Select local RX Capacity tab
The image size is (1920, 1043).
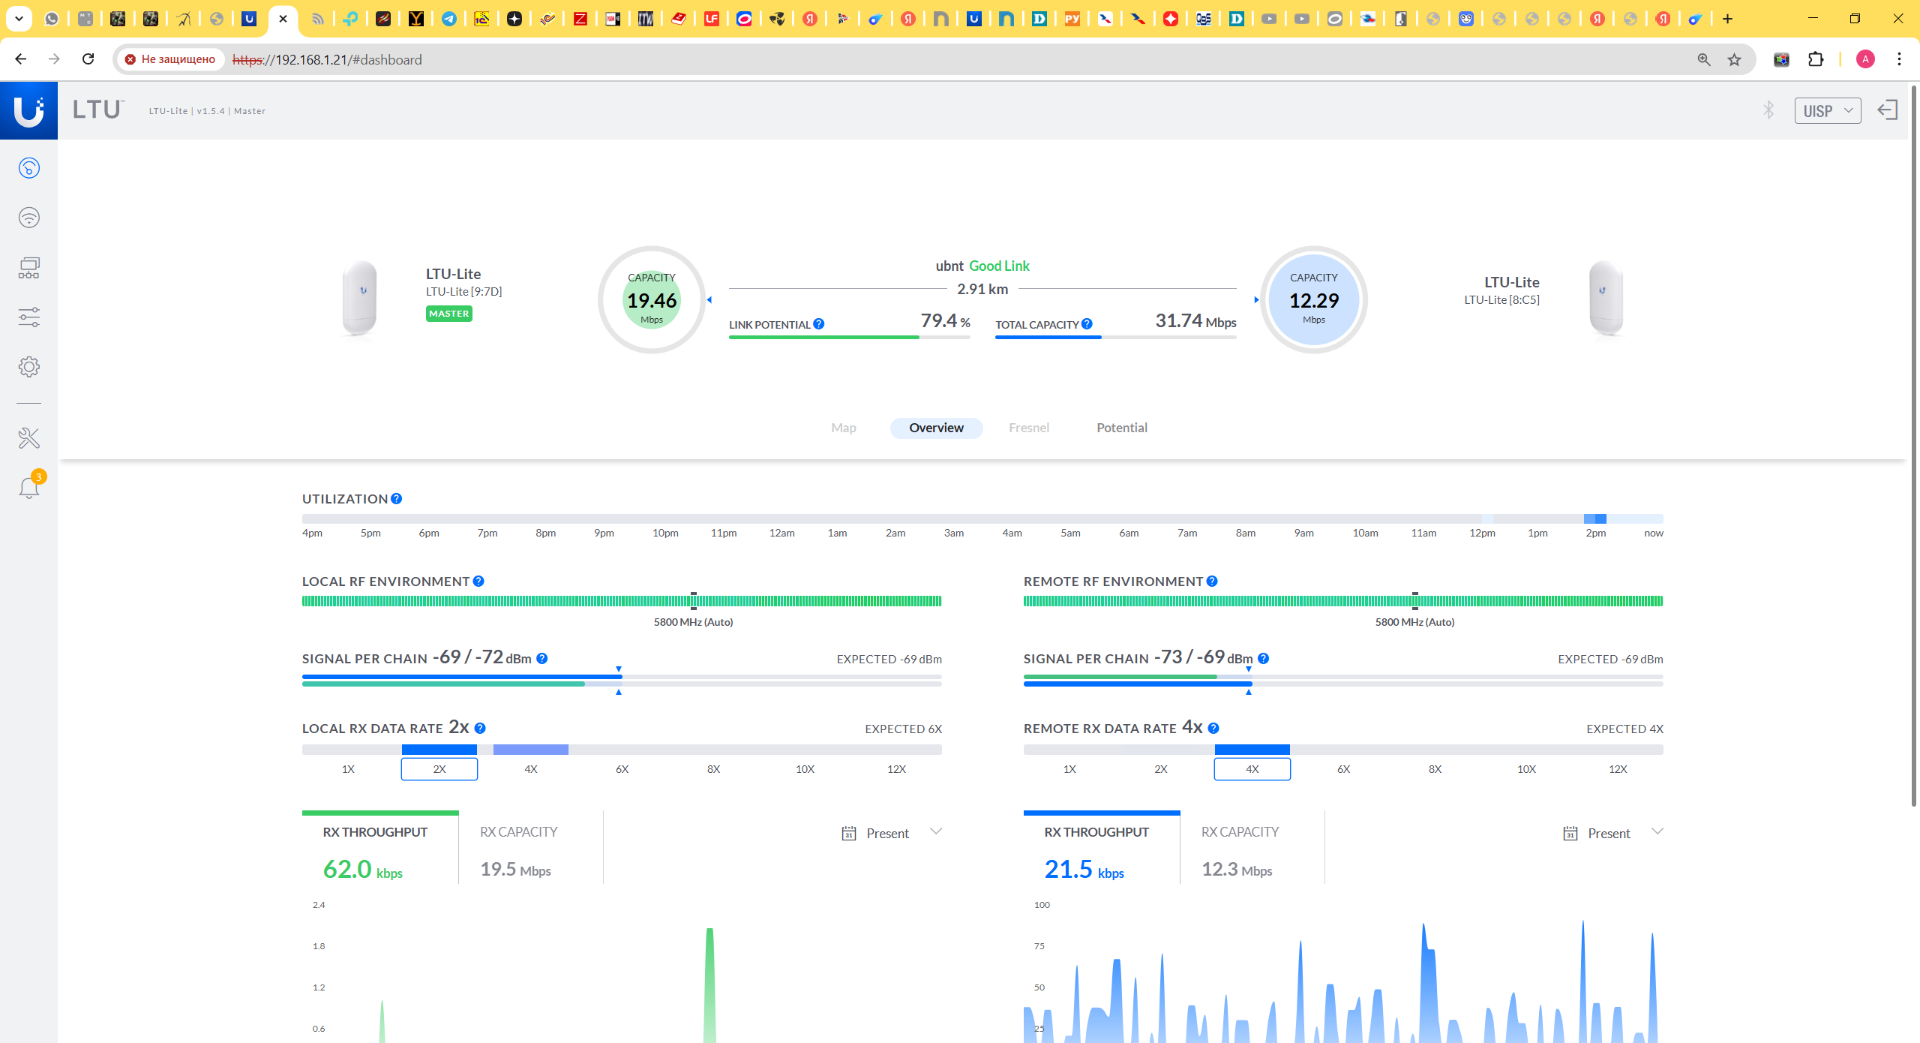531,848
